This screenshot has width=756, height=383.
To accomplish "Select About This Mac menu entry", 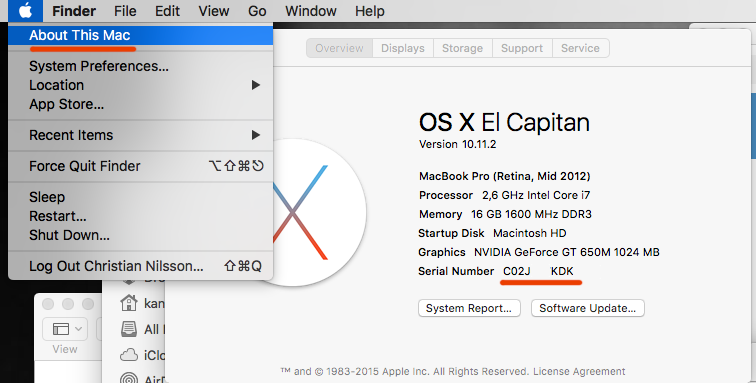I will click(140, 35).
